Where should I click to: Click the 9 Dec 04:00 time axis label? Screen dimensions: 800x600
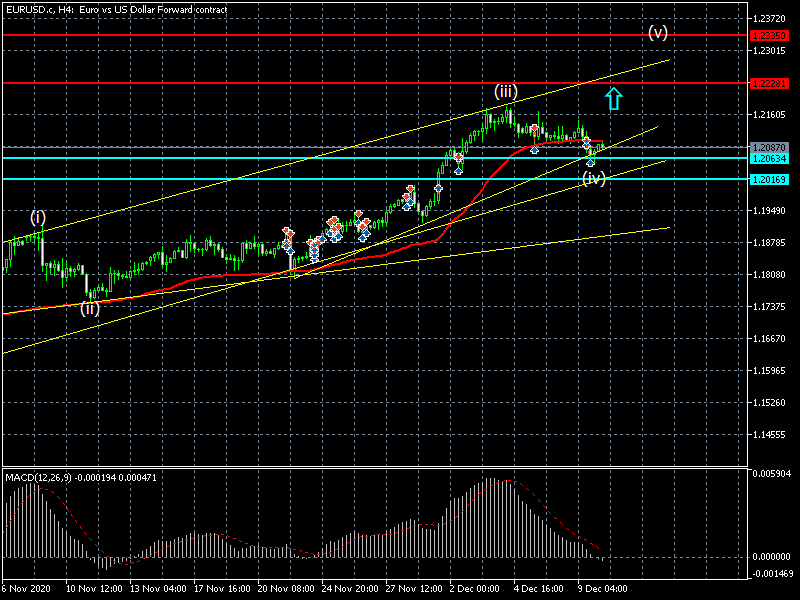[602, 589]
